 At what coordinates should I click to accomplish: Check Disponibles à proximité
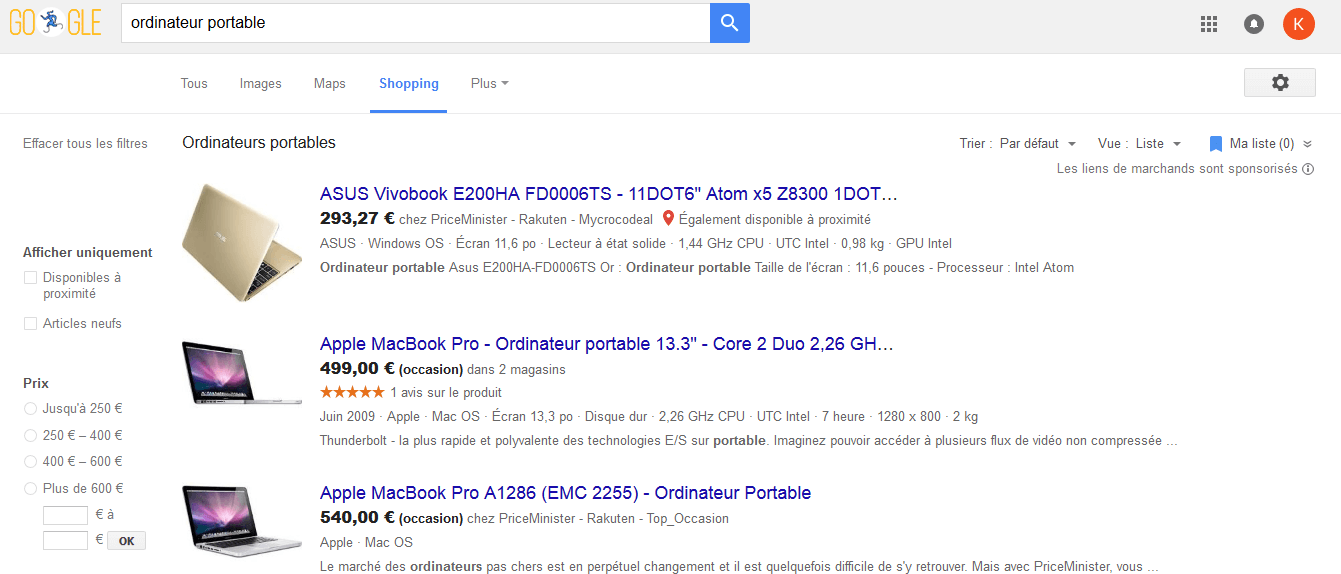coord(30,278)
